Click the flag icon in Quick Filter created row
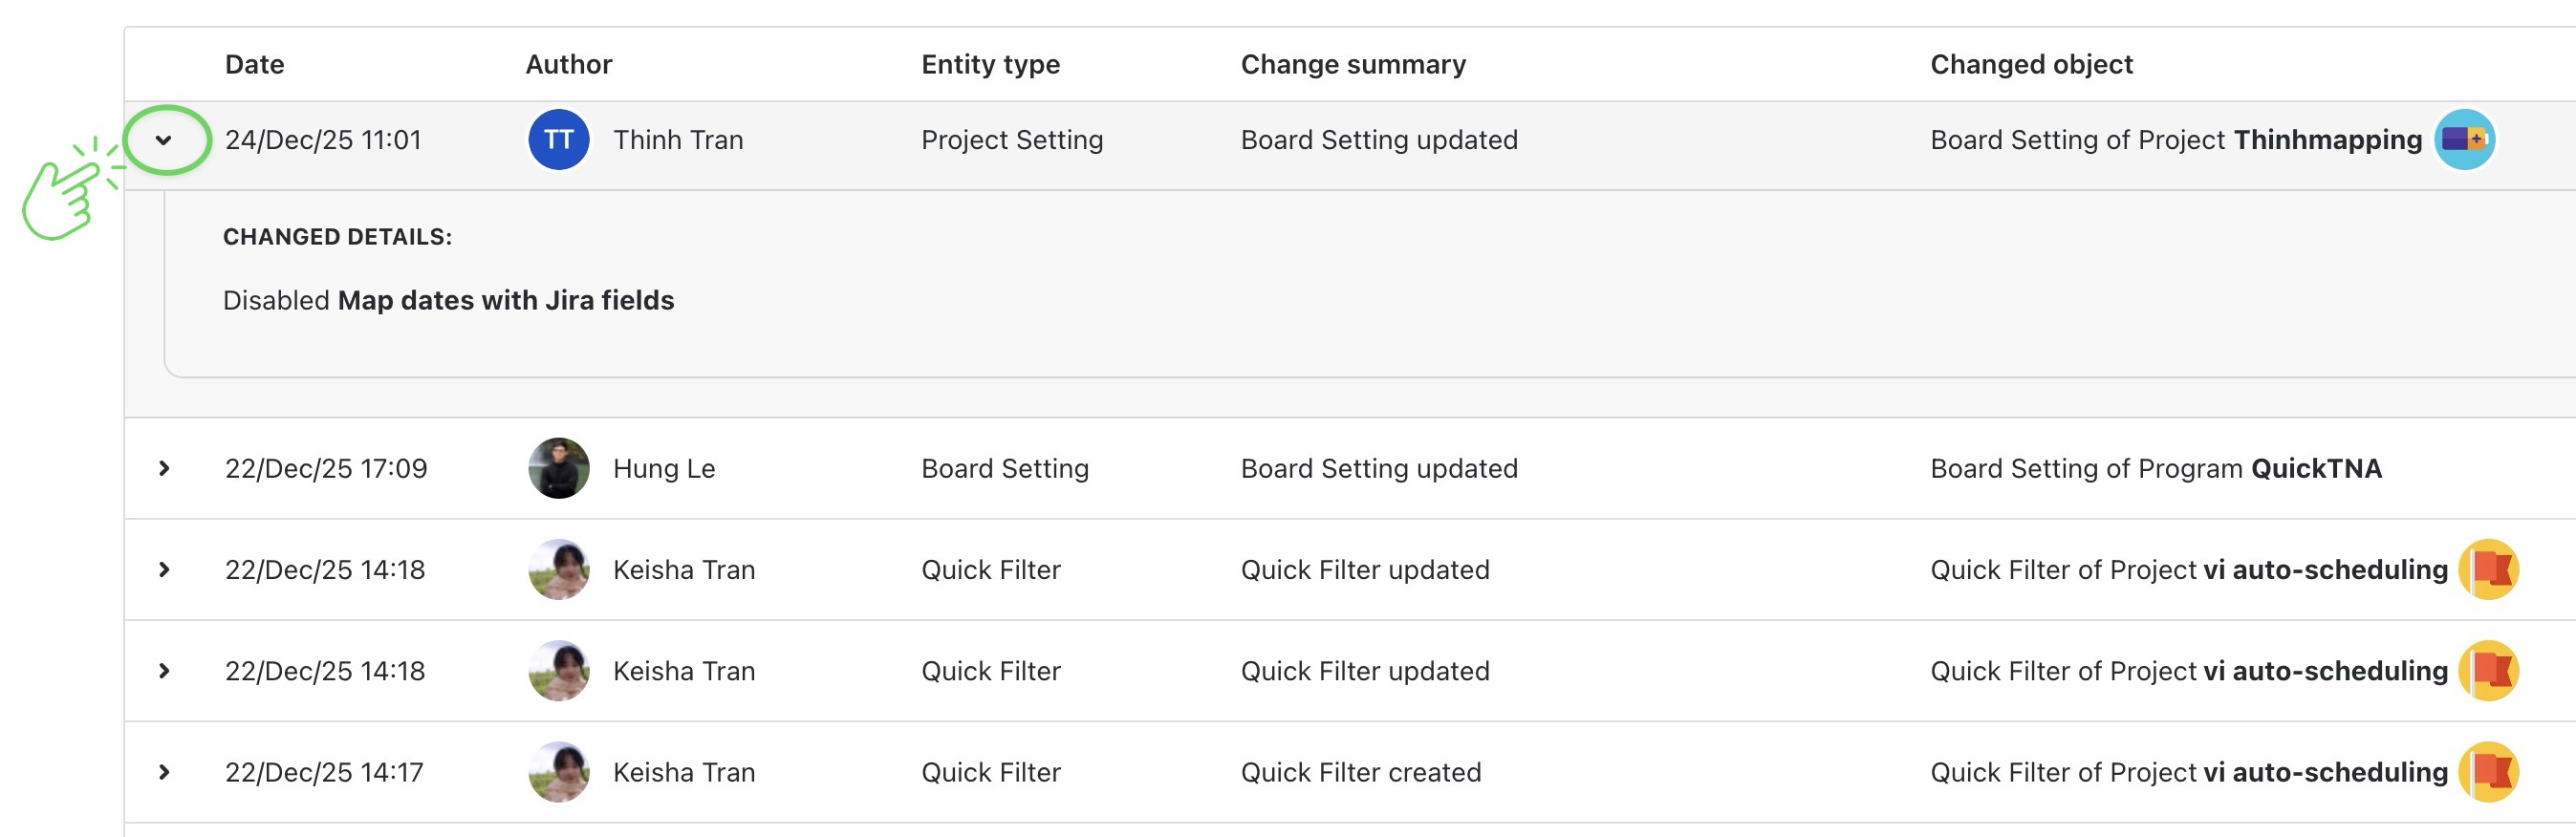This screenshot has width=2576, height=837. tap(2488, 772)
